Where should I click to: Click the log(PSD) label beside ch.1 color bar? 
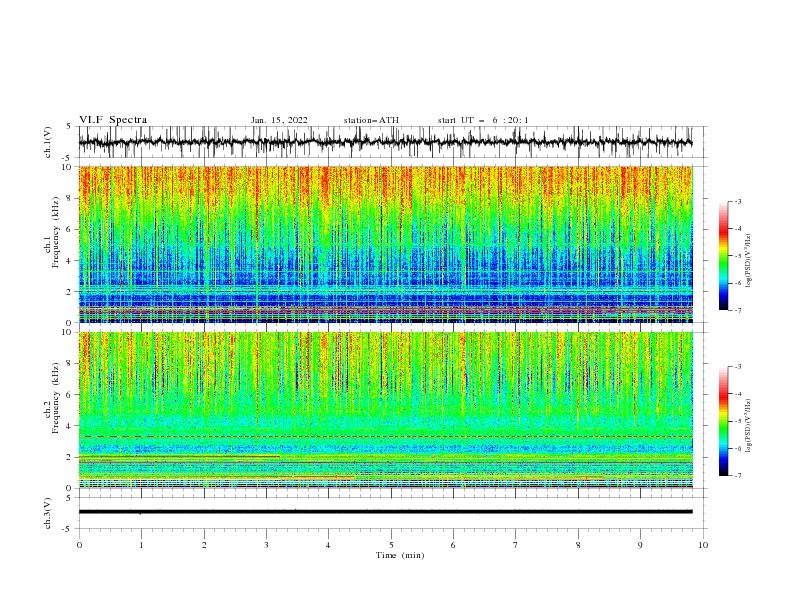click(x=749, y=261)
